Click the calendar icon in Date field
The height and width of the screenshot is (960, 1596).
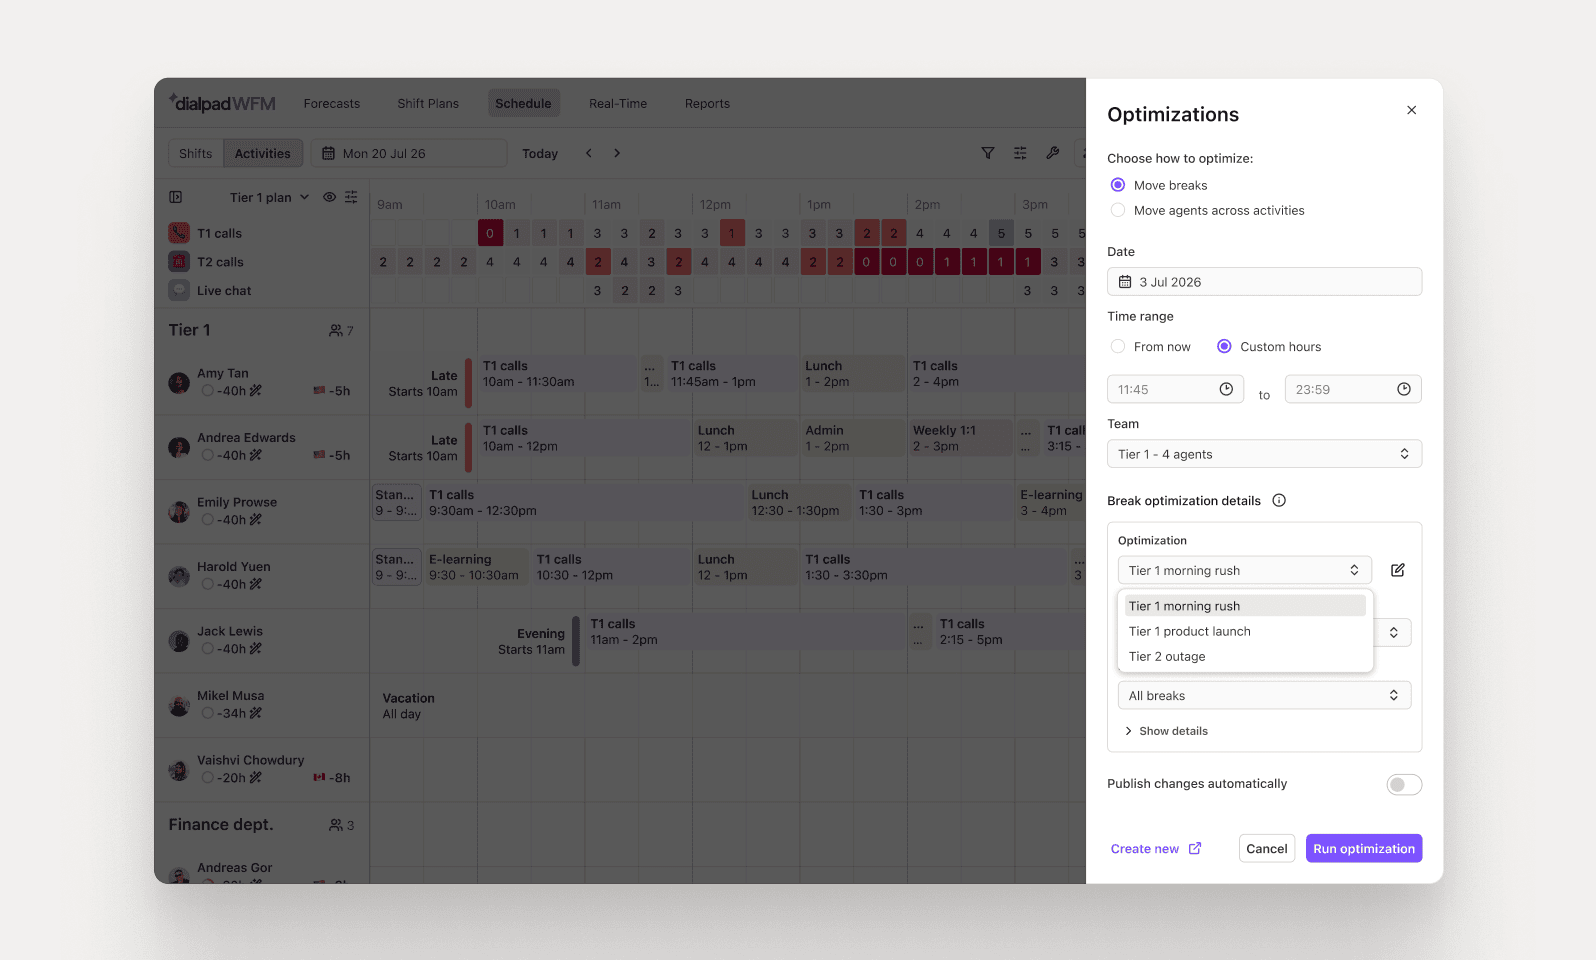tap(1125, 282)
